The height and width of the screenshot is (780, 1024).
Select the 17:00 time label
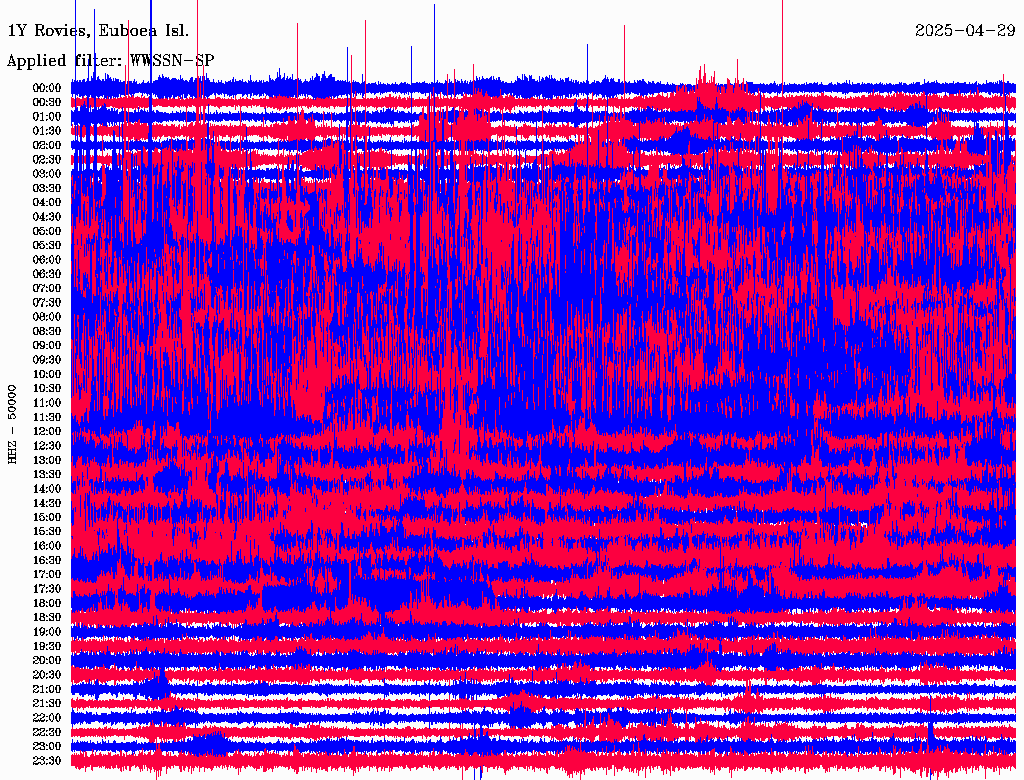[x=48, y=574]
